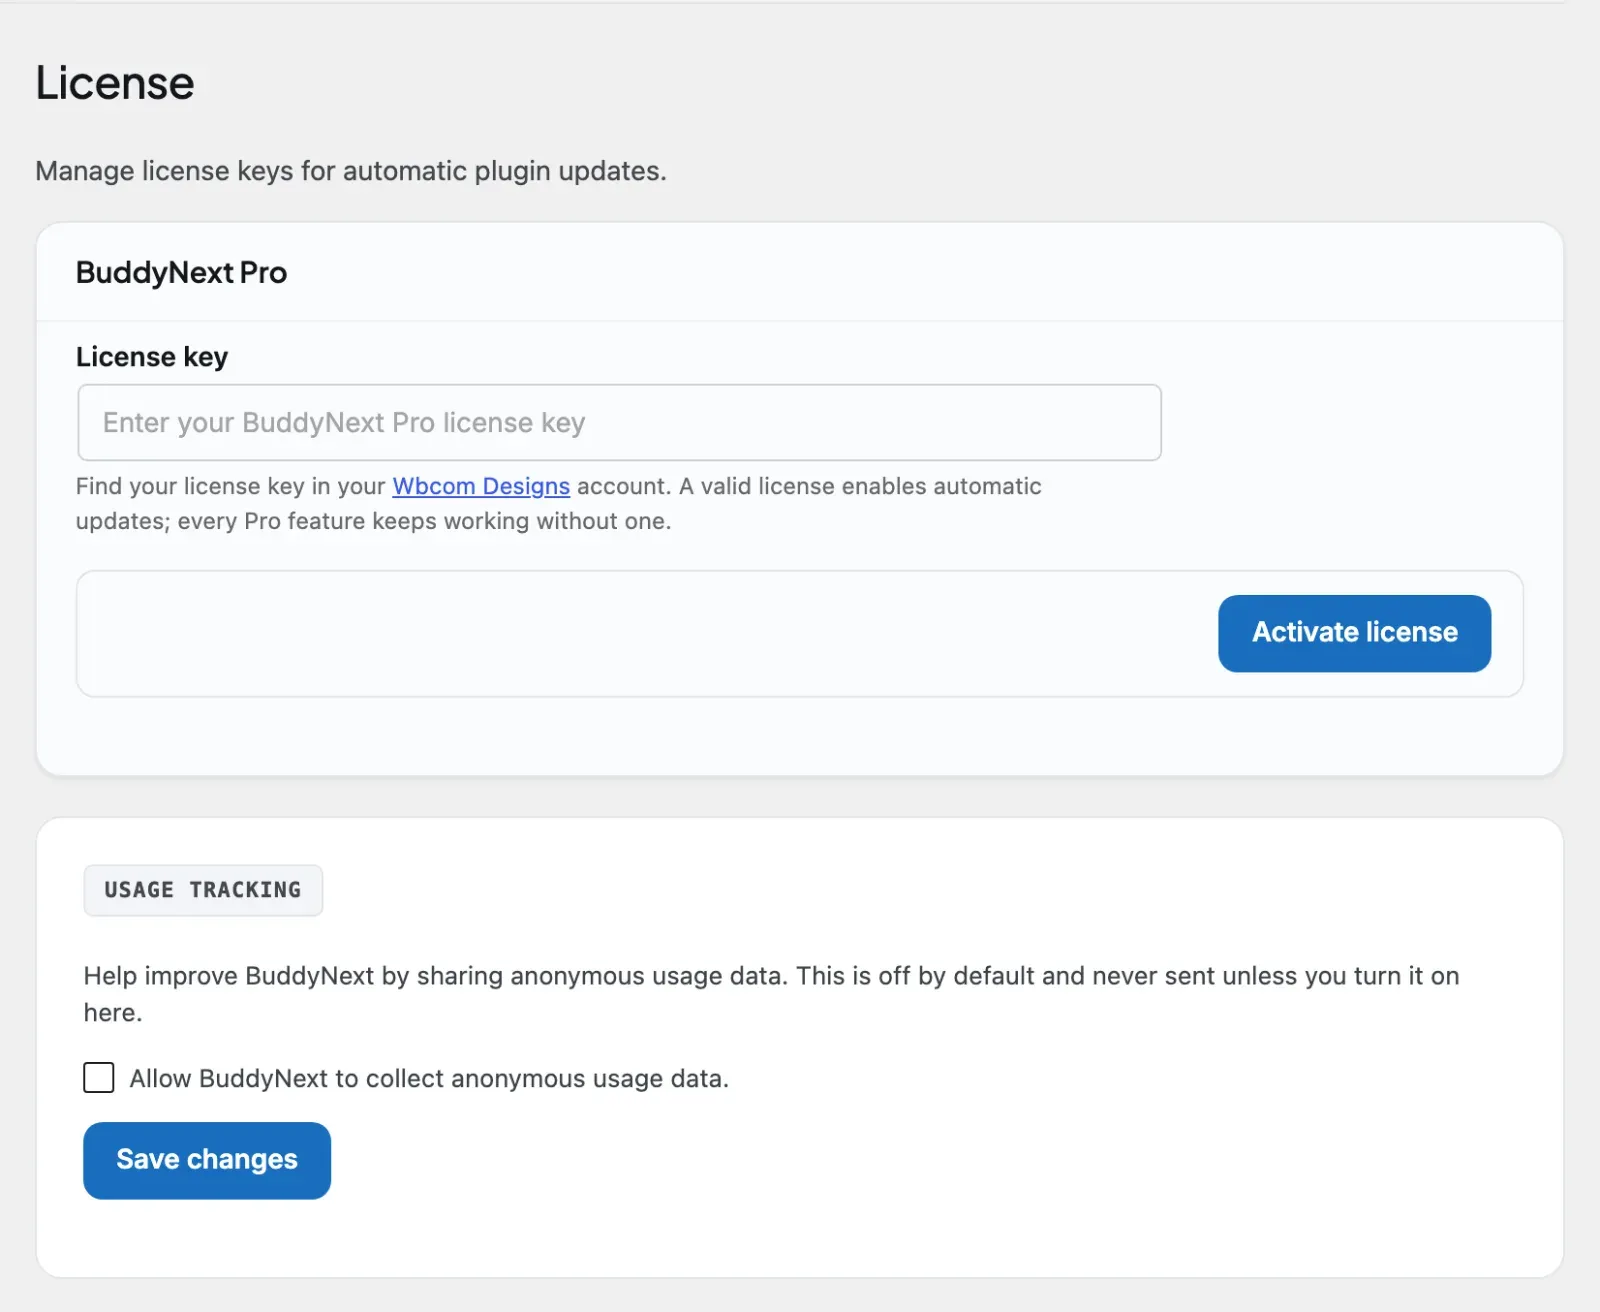The width and height of the screenshot is (1600, 1312).
Task: Click the BuddyNext Pro card heading
Action: click(x=181, y=272)
